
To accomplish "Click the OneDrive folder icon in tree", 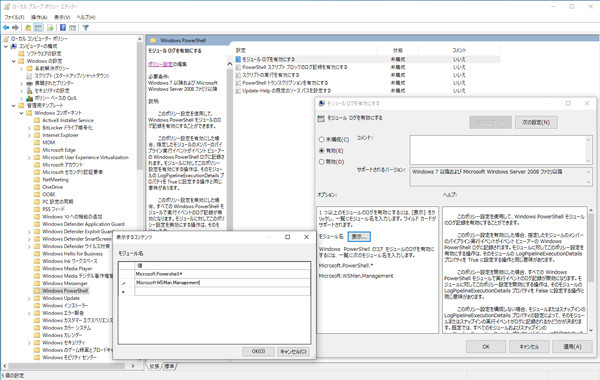I will (37, 187).
